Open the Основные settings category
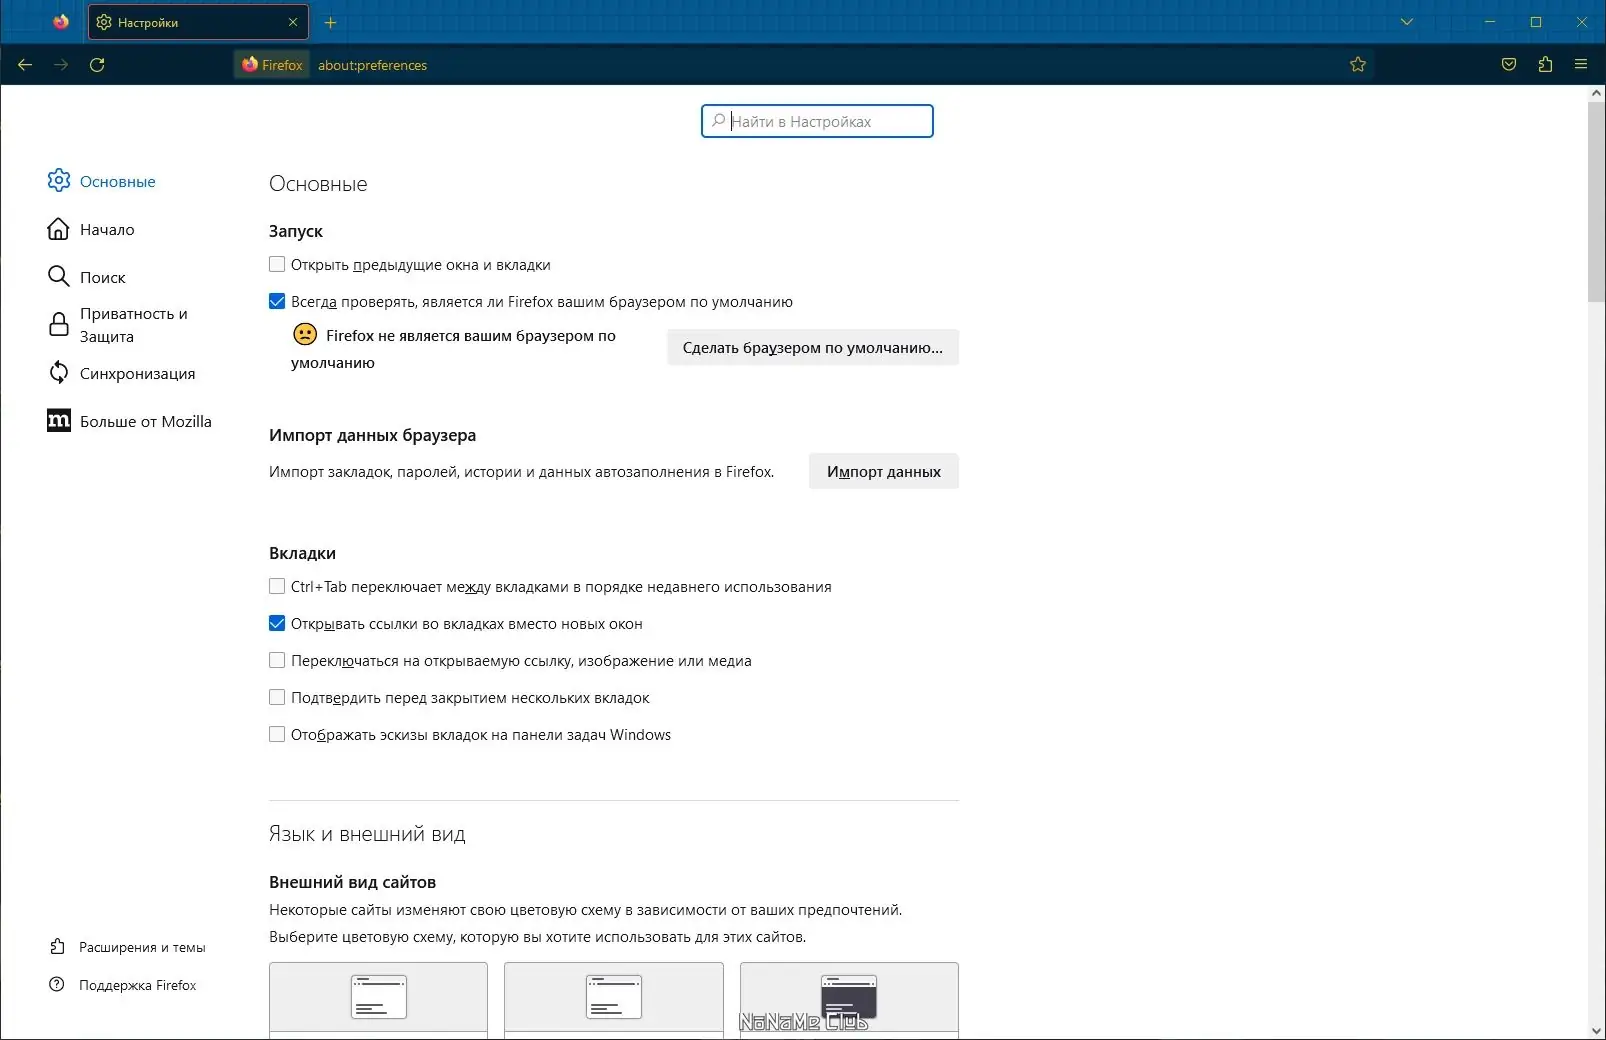1606x1040 pixels. [101, 181]
